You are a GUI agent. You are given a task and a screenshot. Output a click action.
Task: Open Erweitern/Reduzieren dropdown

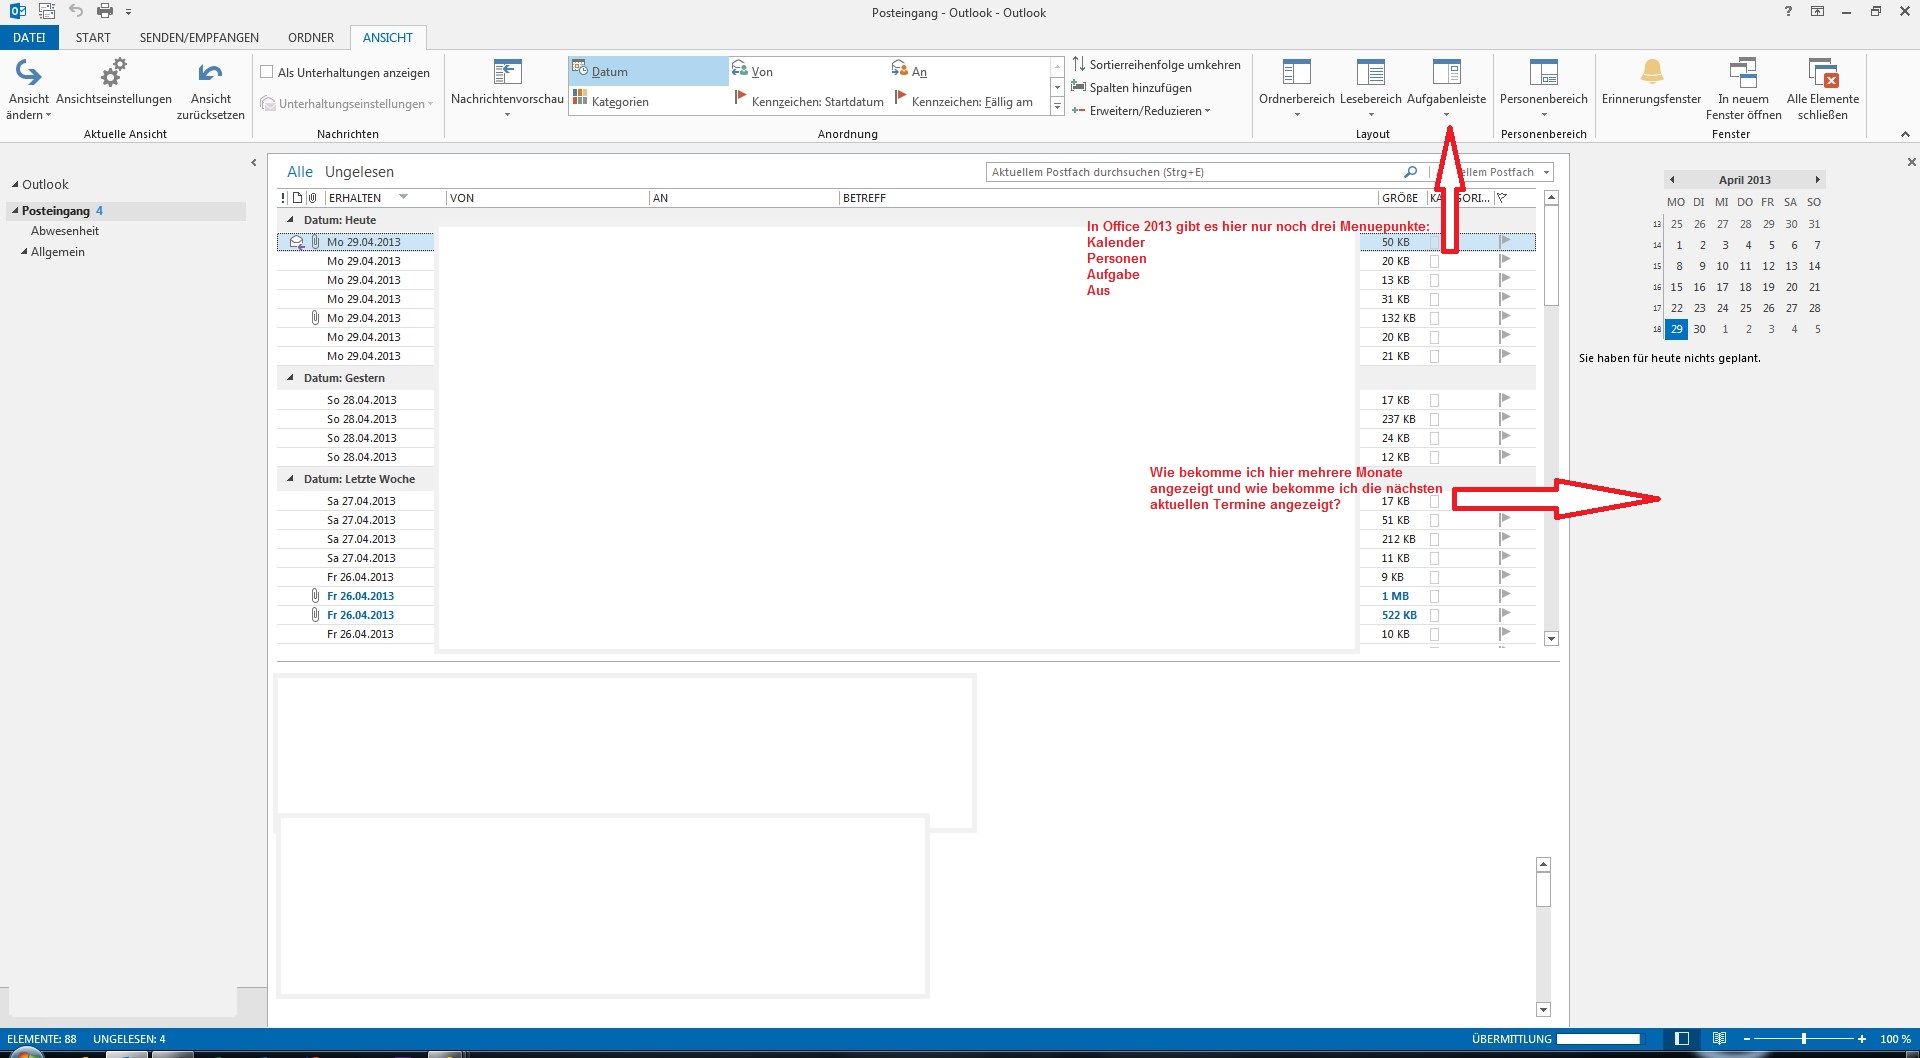coord(1141,110)
